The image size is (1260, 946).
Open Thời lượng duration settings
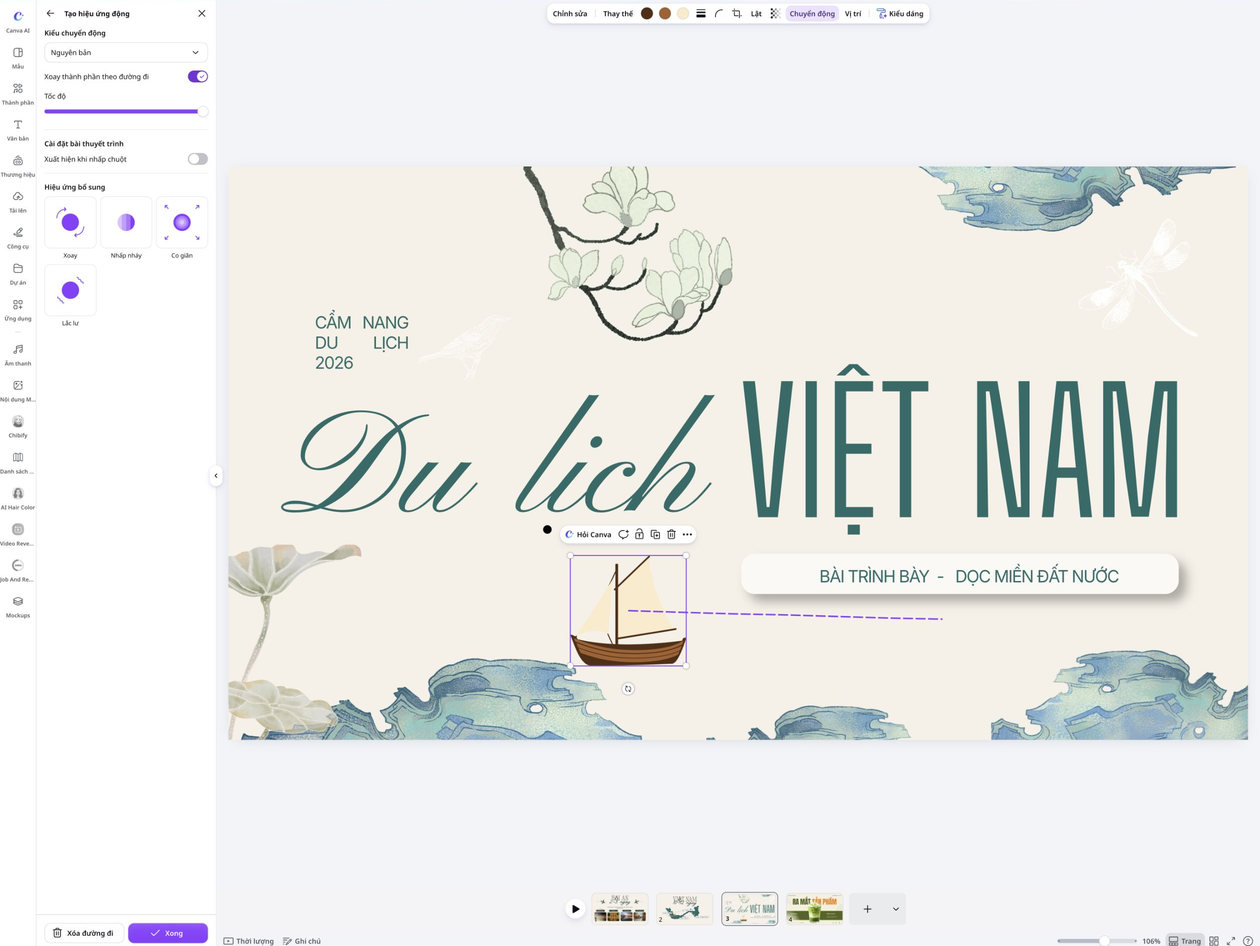point(249,941)
